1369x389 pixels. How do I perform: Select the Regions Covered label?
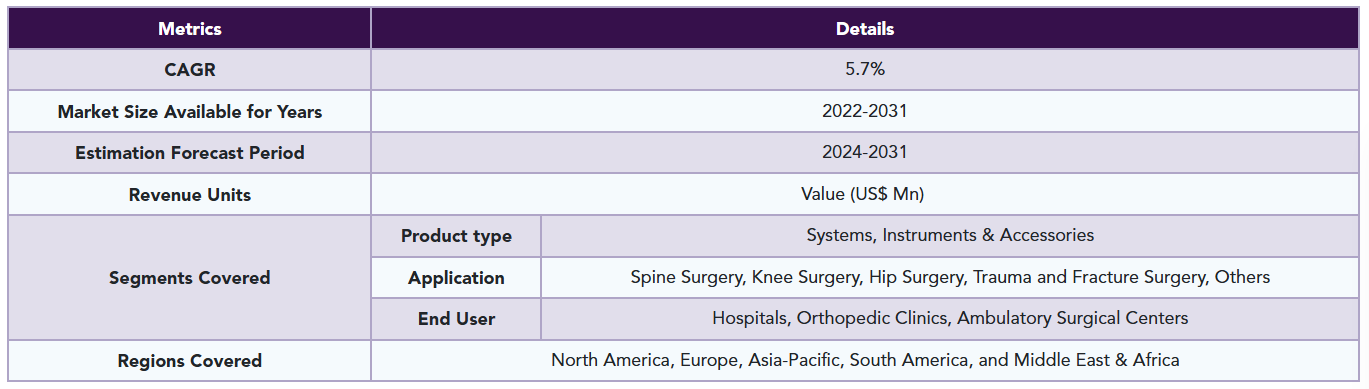click(x=190, y=361)
